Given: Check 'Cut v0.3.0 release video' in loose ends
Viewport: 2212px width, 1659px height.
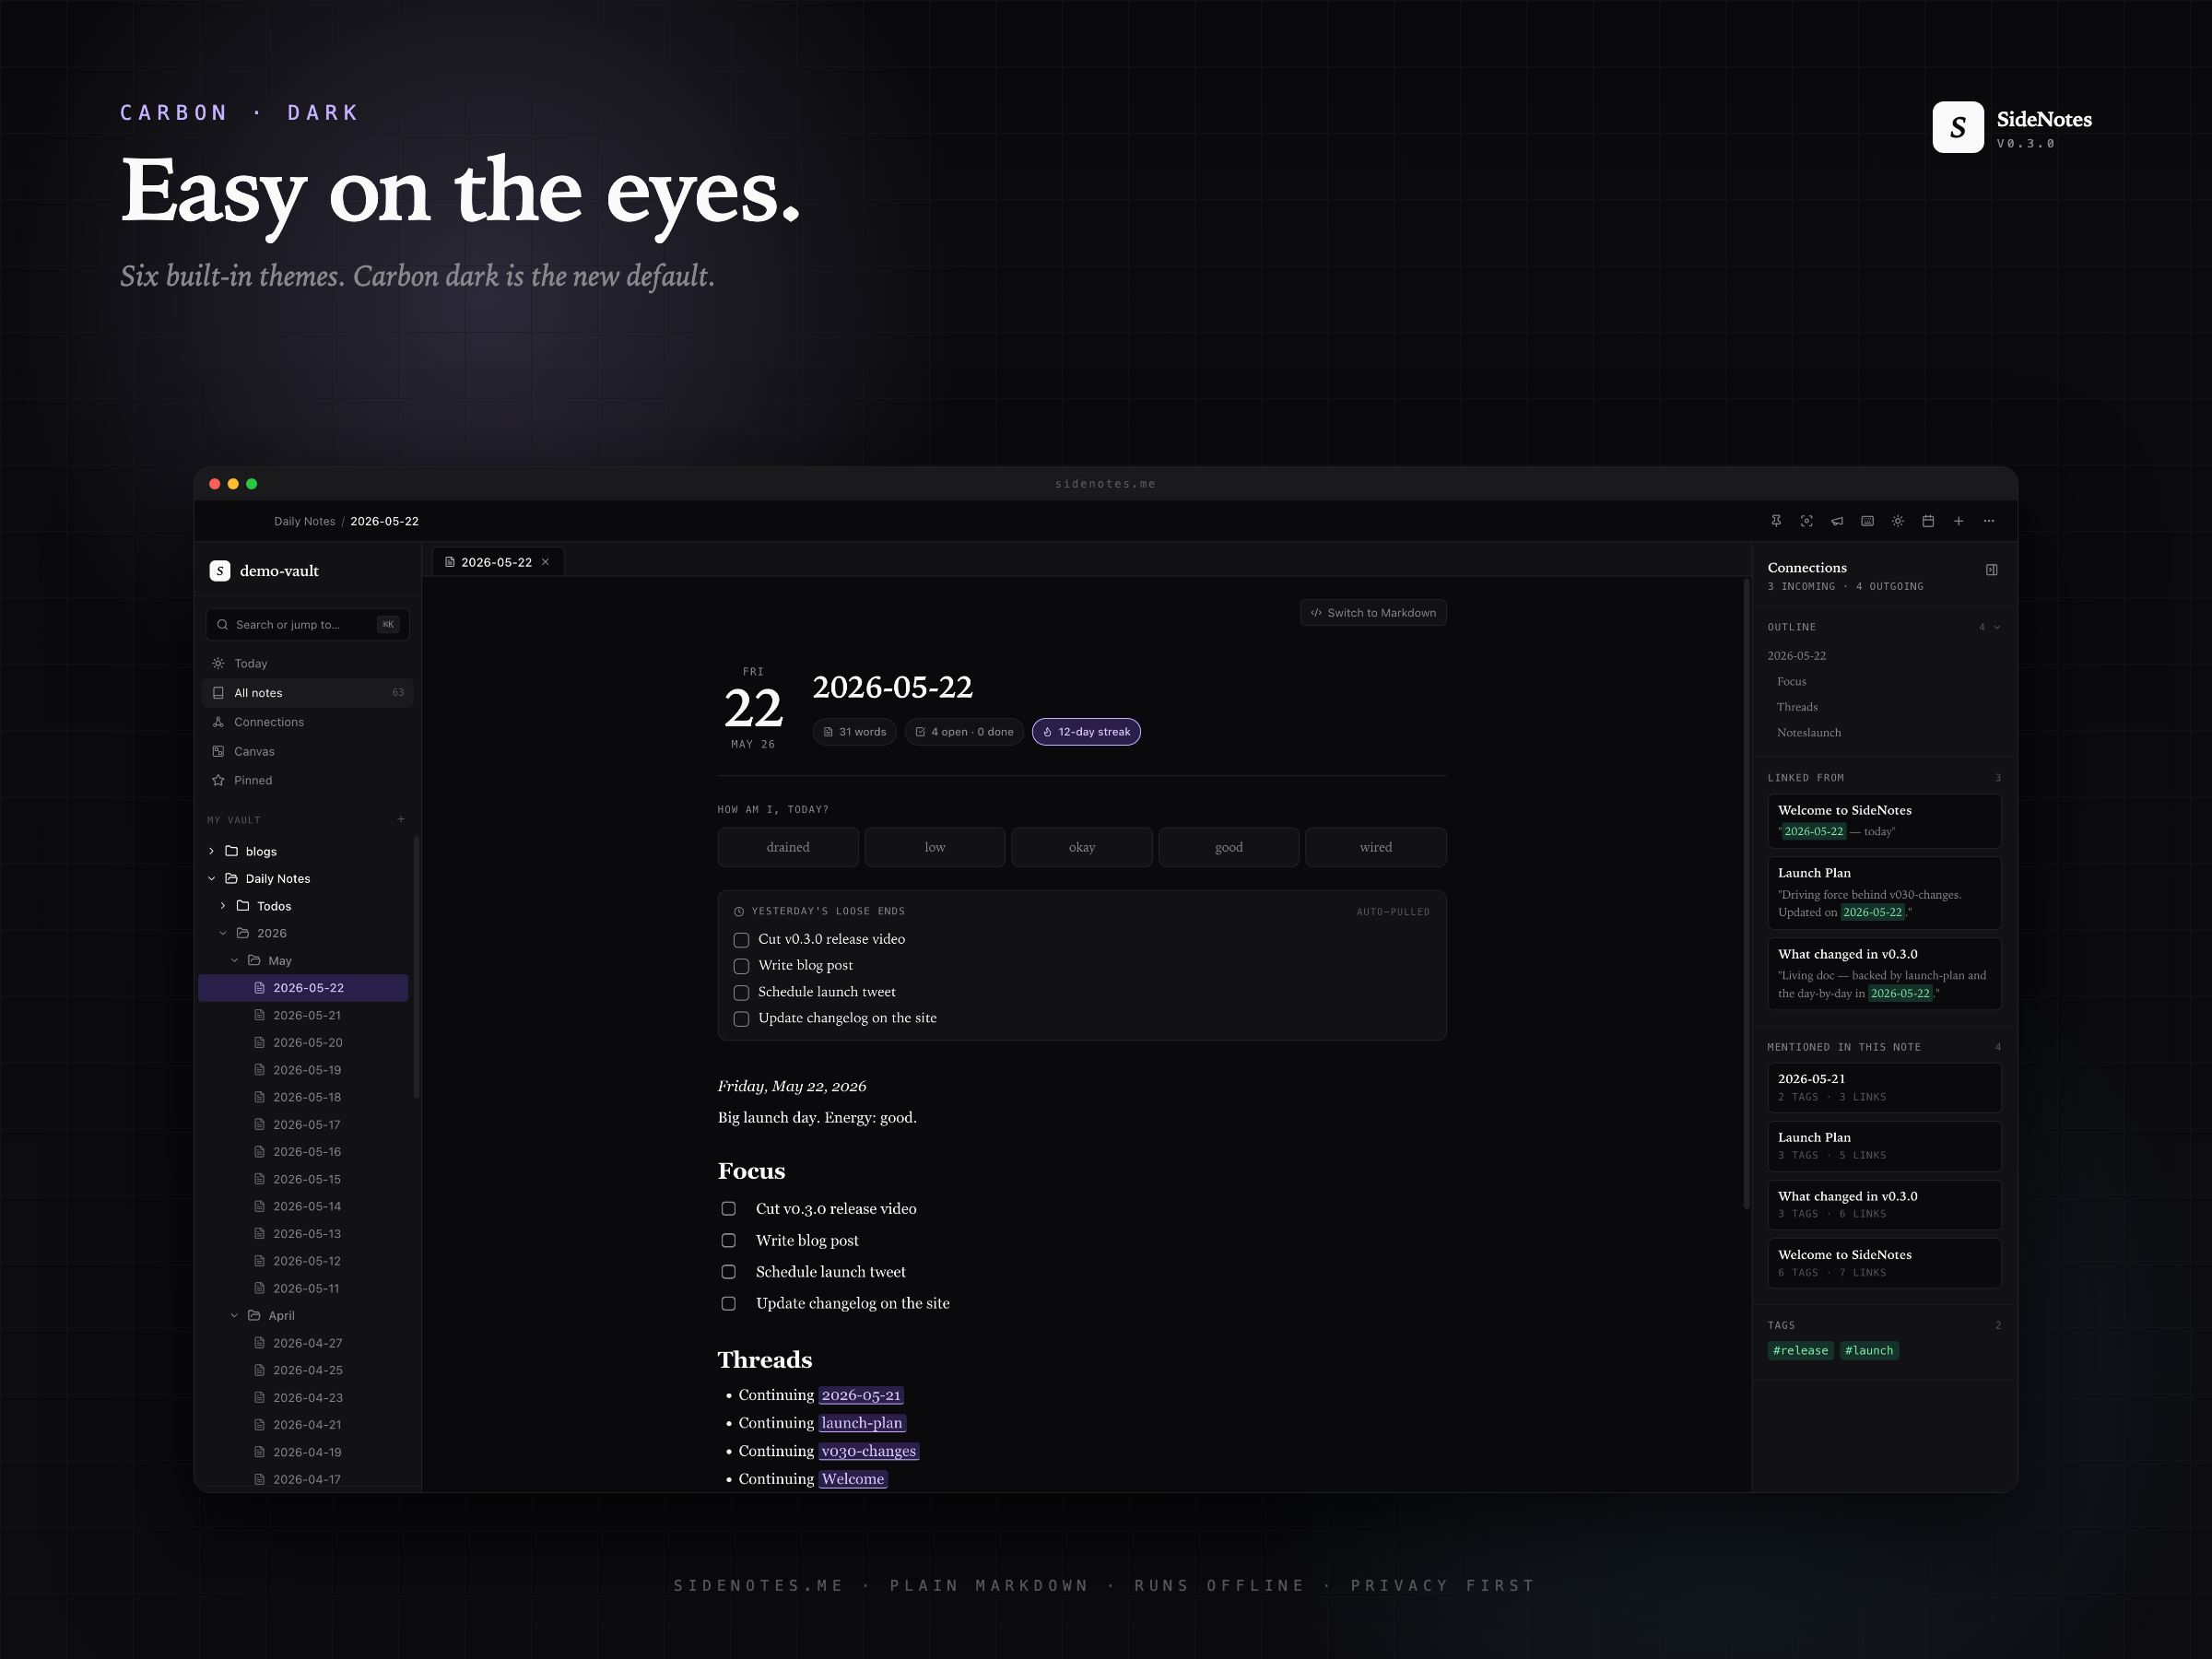Looking at the screenshot, I should tap(741, 940).
